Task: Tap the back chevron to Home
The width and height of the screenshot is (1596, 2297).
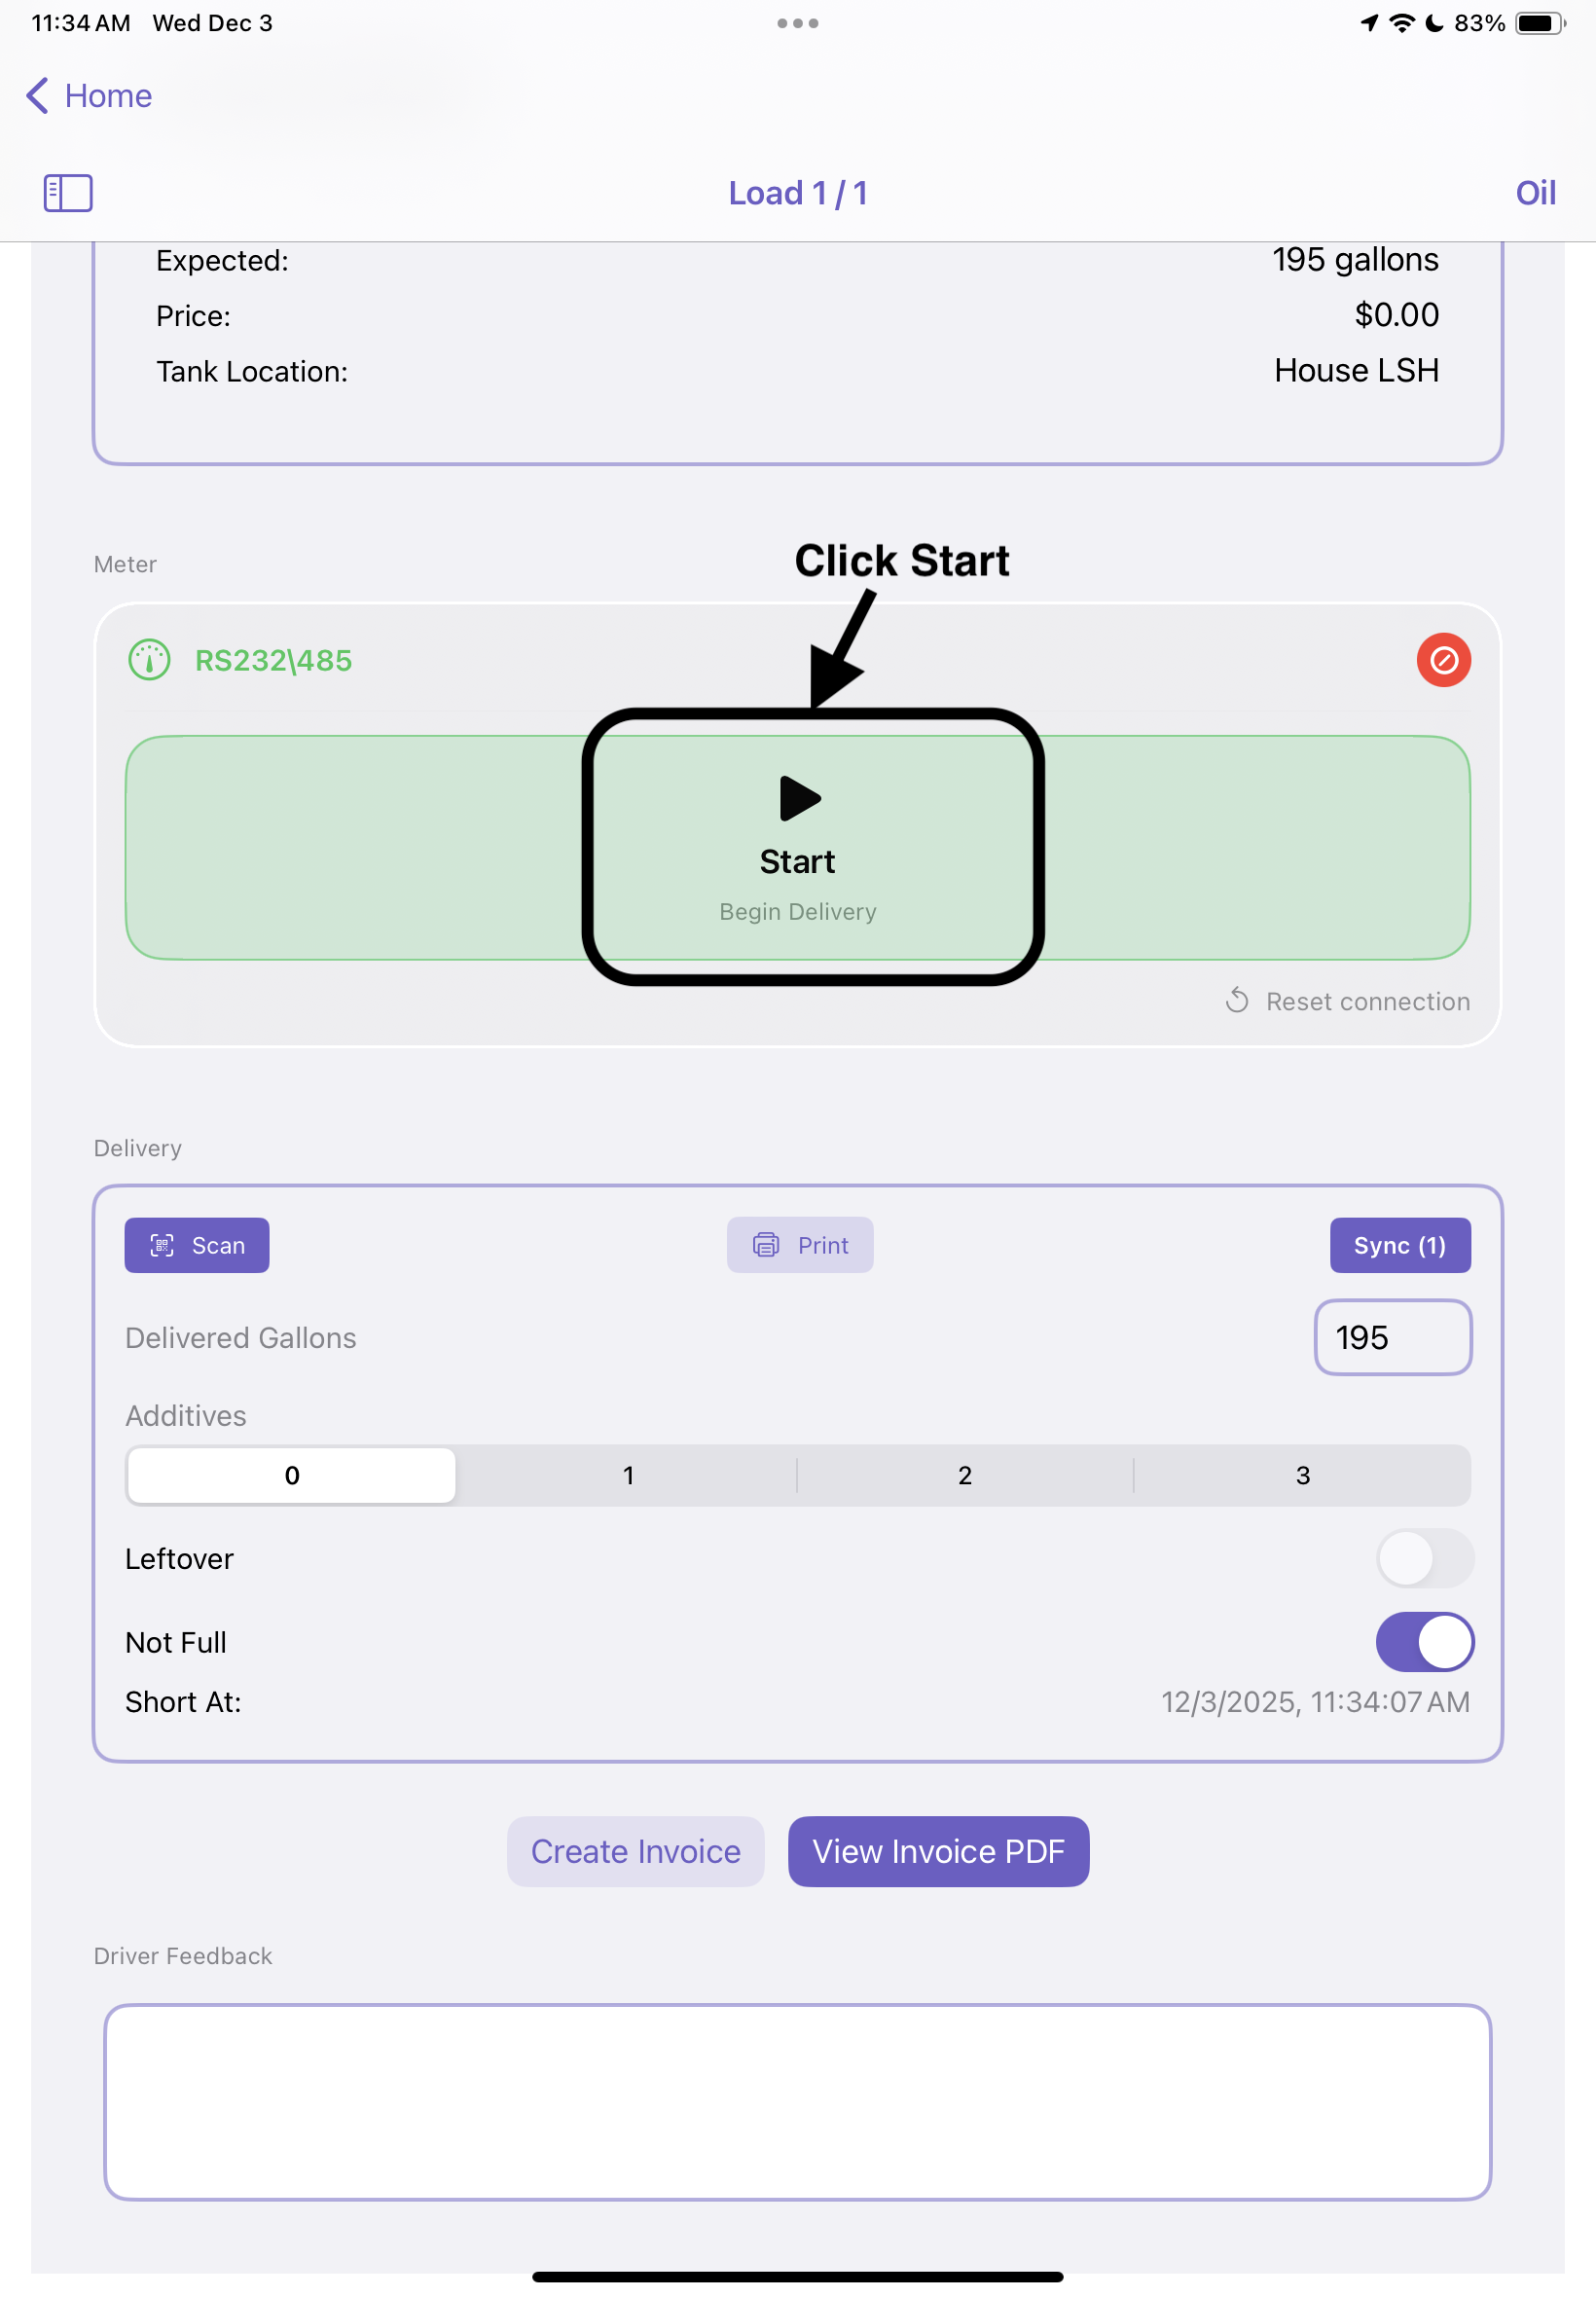Action: tap(37, 96)
